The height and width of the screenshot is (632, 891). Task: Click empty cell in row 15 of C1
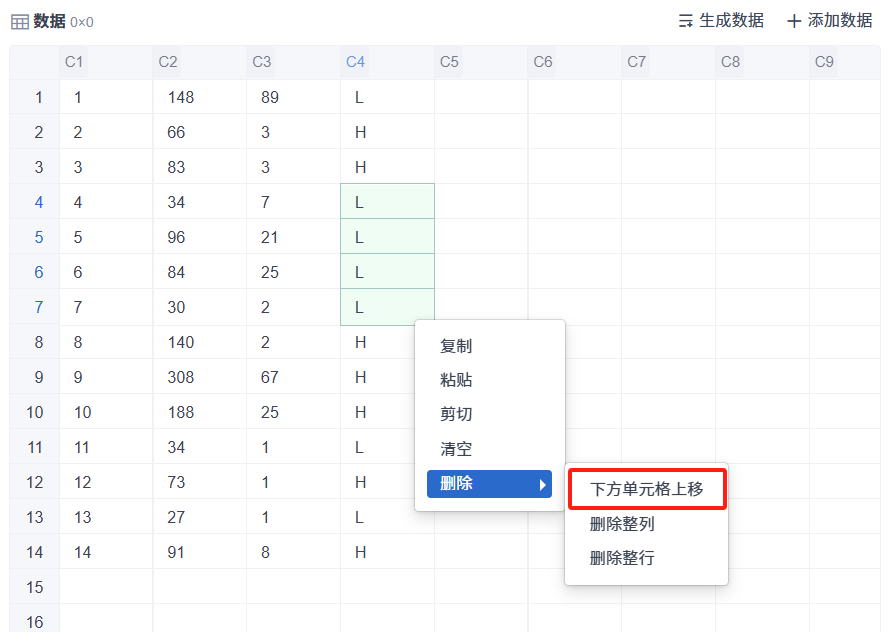click(x=106, y=587)
